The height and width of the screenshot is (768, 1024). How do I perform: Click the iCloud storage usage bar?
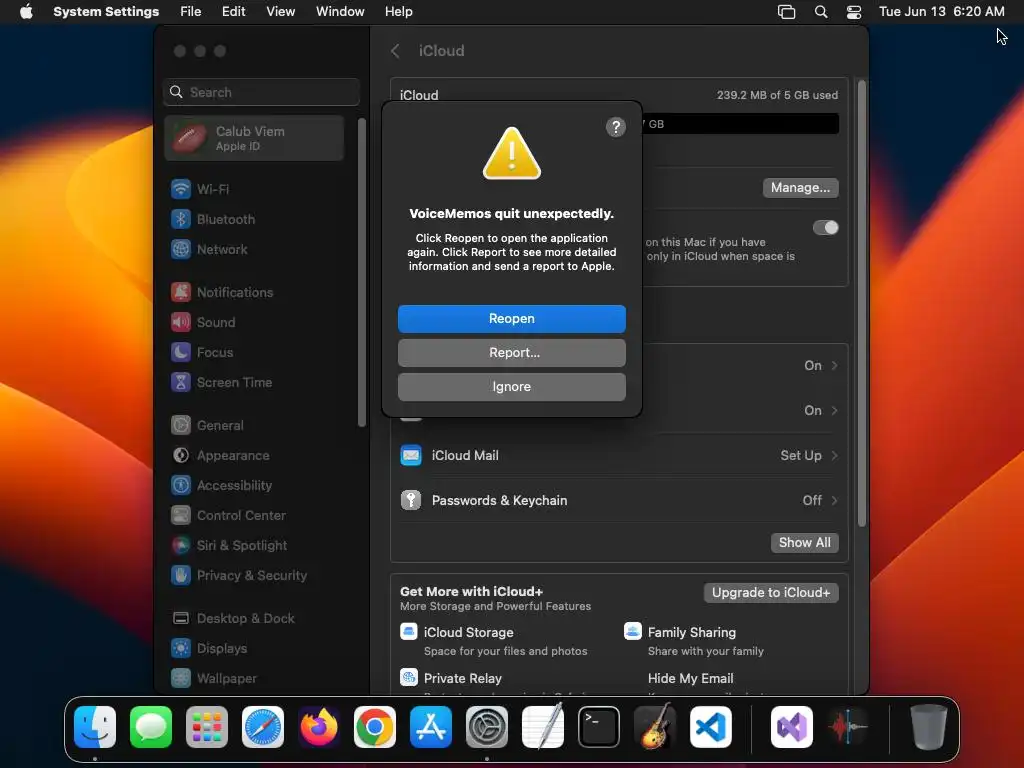coord(741,124)
